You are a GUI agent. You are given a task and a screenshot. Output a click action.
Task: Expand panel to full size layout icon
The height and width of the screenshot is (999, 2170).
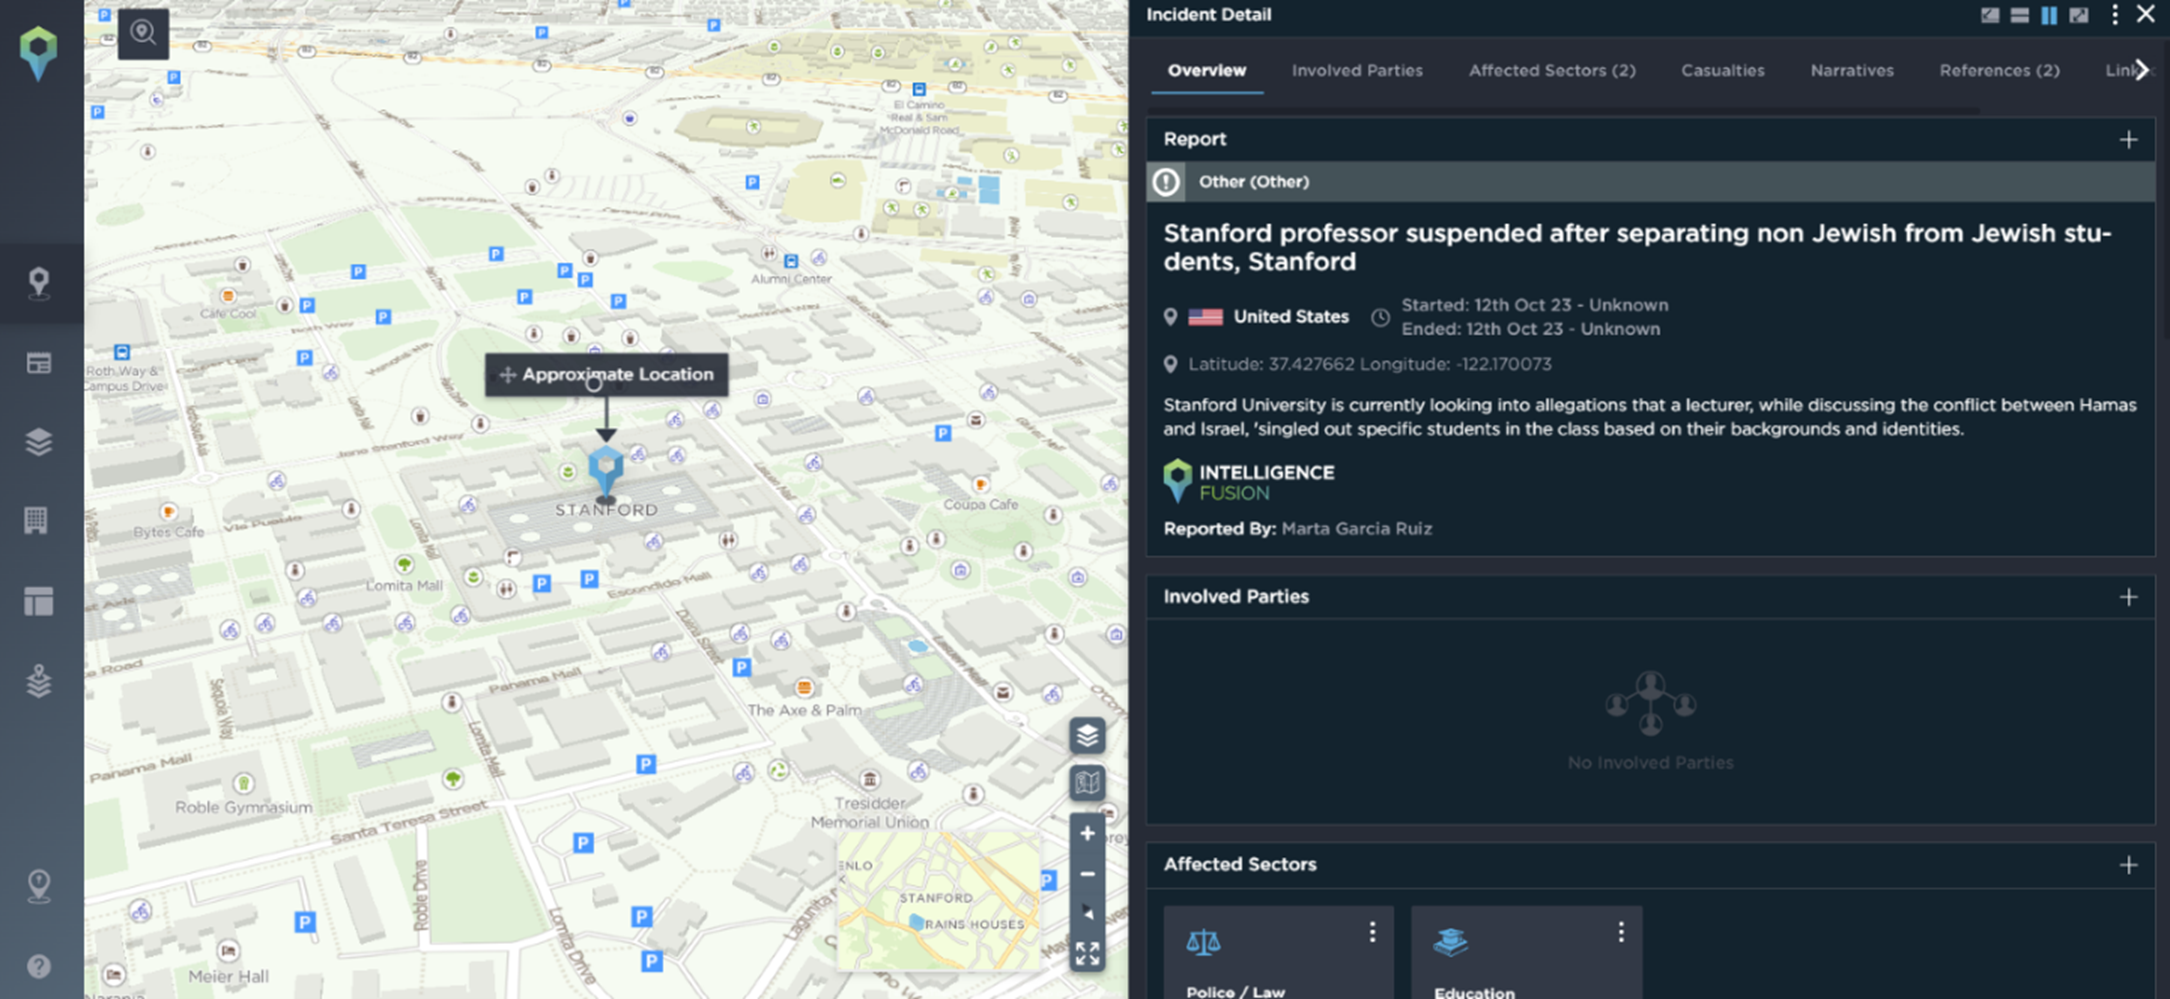(x=2079, y=15)
